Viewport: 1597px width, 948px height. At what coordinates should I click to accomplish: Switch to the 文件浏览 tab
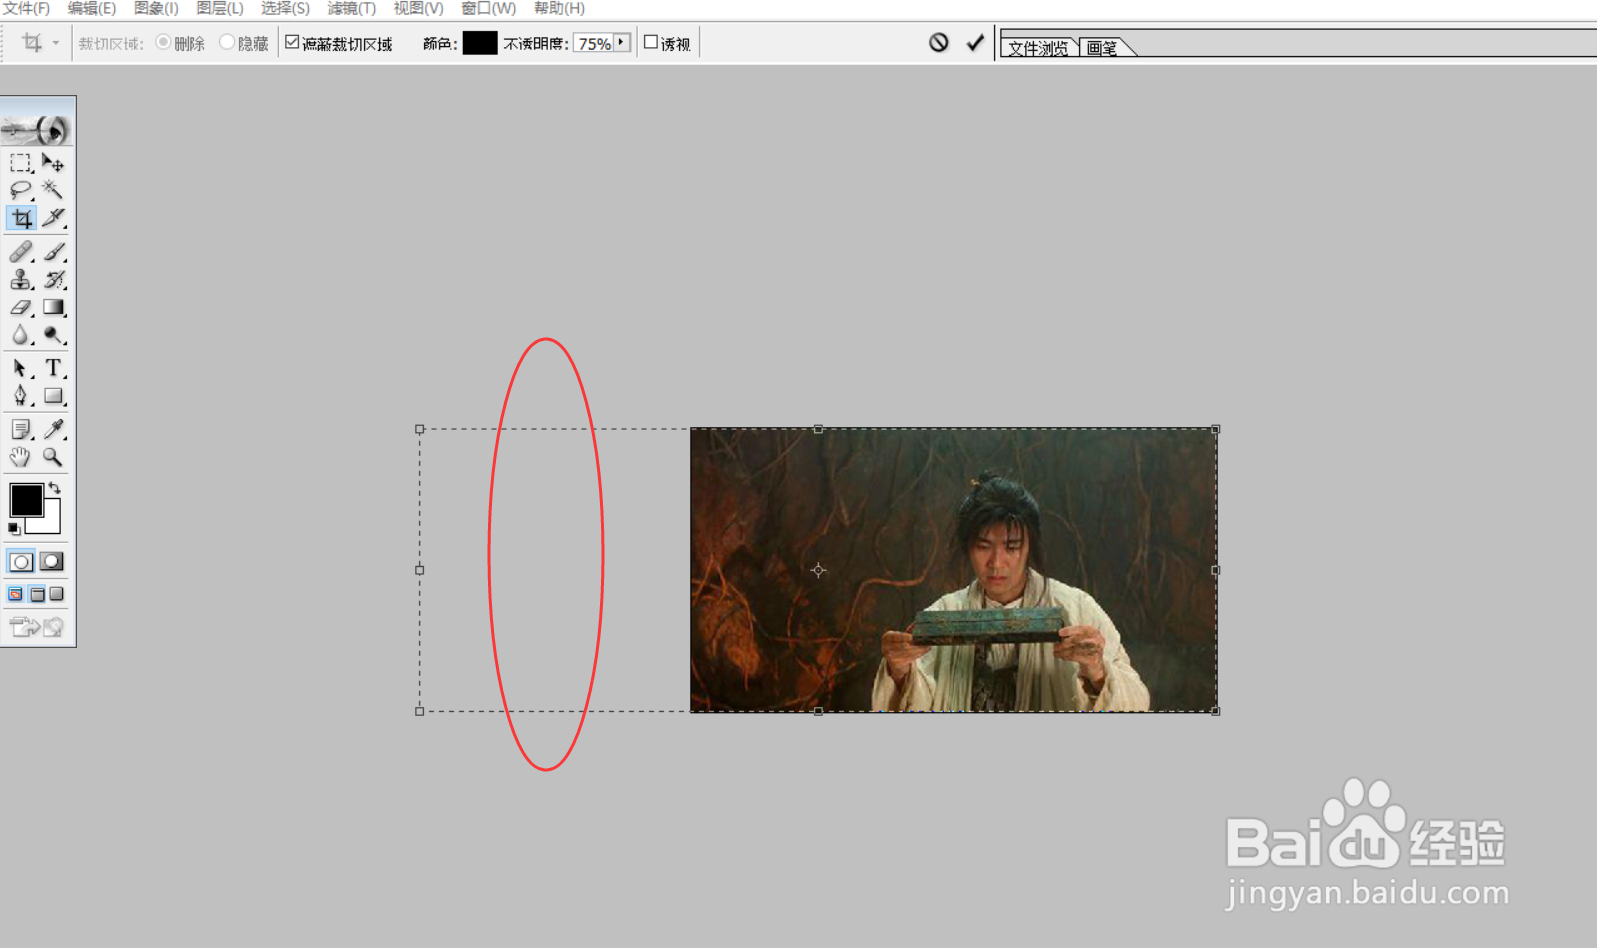point(1039,47)
